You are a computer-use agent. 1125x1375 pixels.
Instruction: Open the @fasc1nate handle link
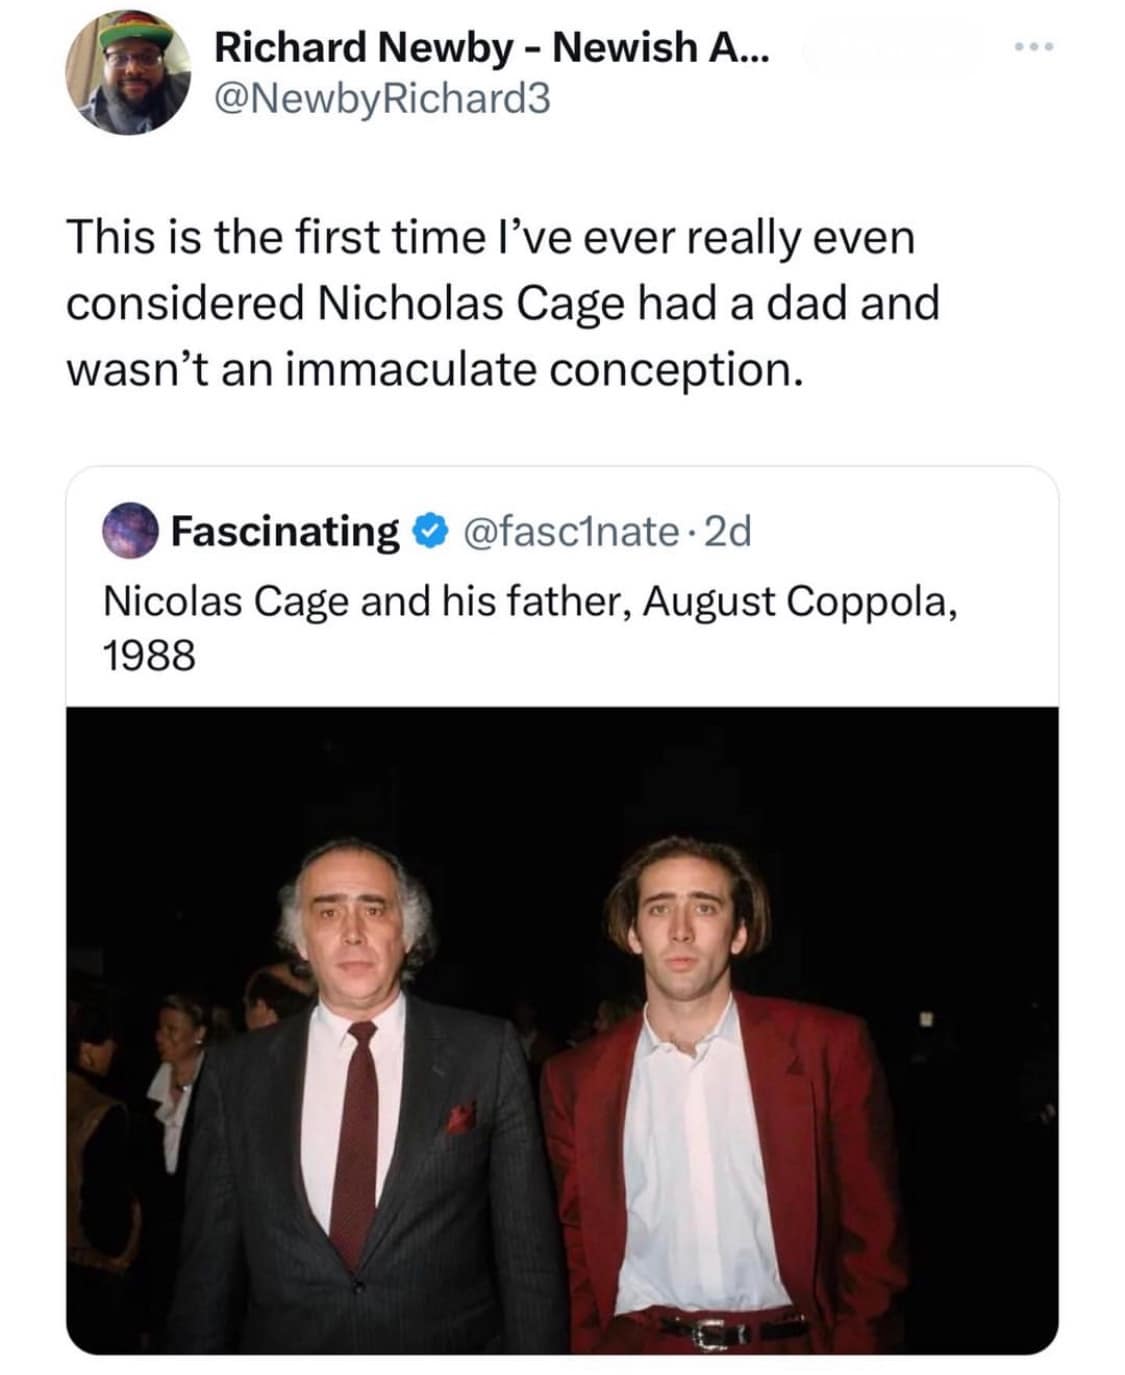coord(570,531)
